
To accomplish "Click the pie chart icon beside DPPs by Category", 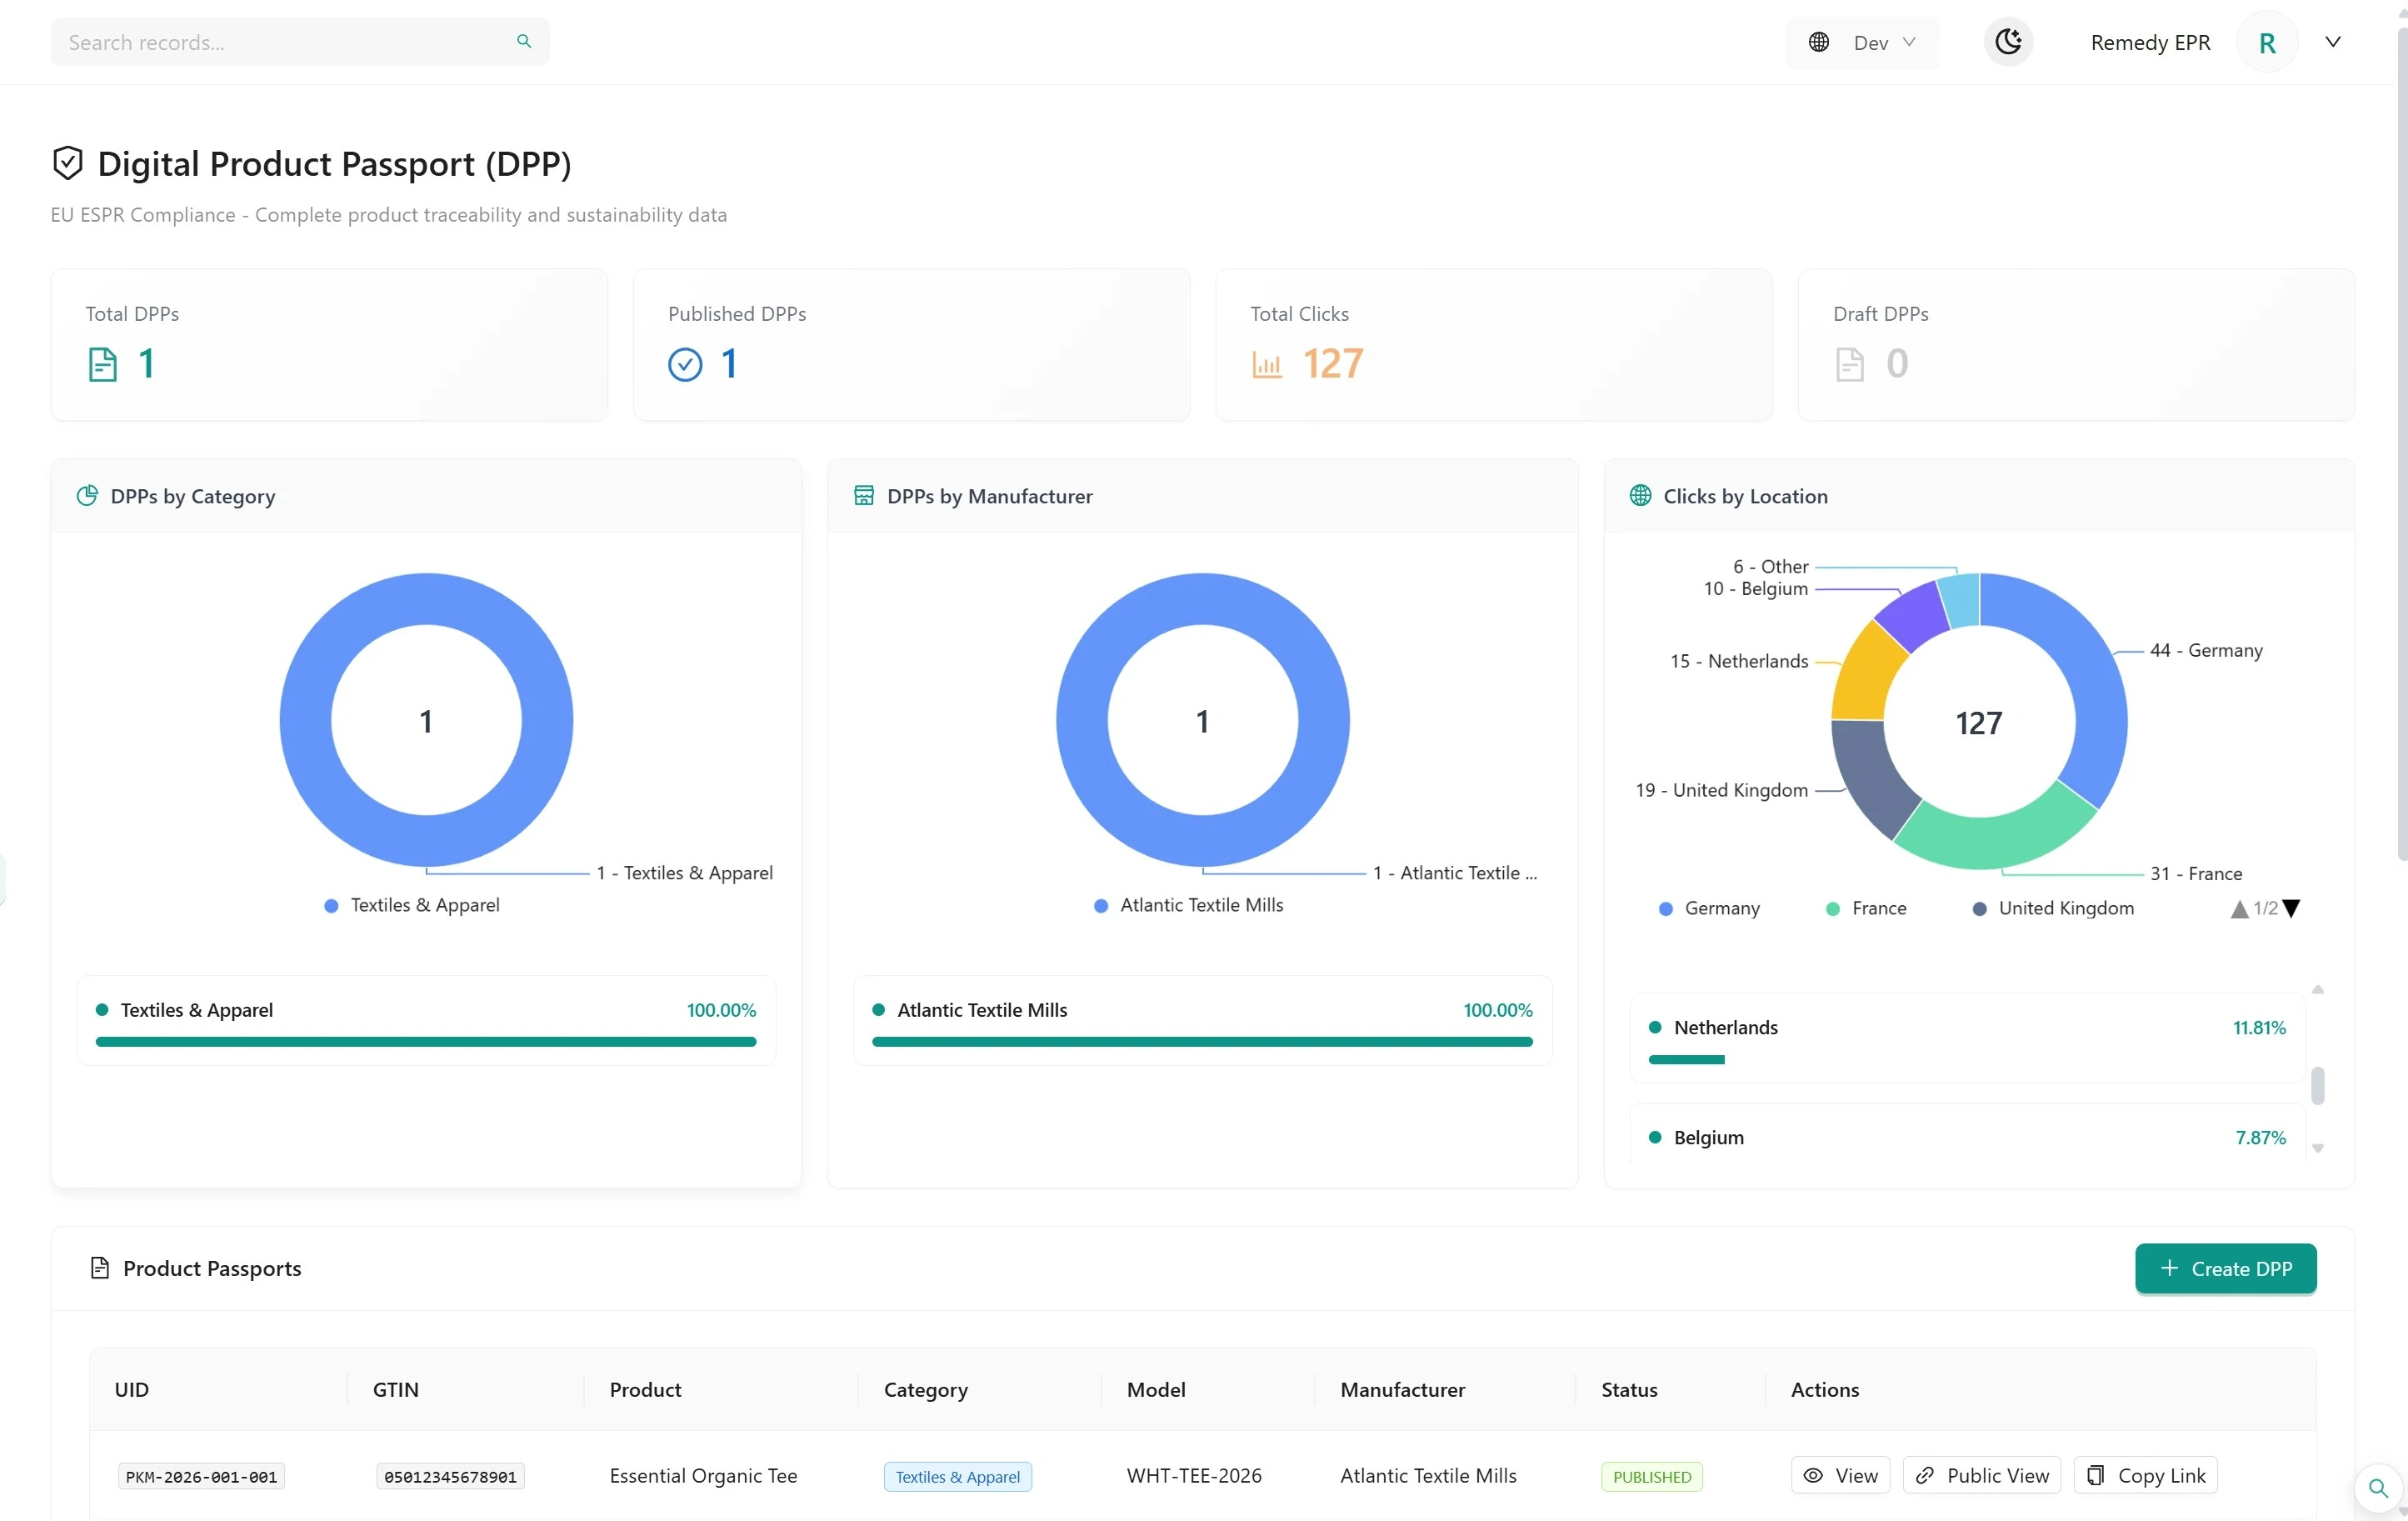I will (86, 495).
